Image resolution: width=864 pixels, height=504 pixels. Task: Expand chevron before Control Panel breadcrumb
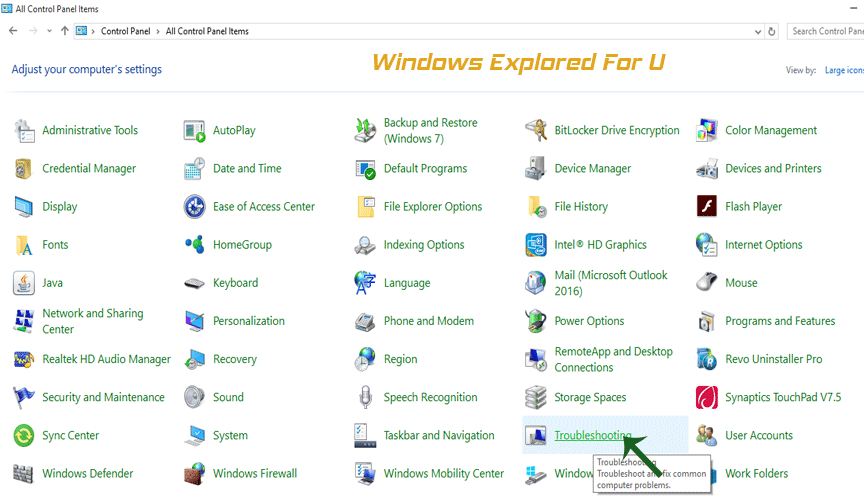tap(93, 31)
